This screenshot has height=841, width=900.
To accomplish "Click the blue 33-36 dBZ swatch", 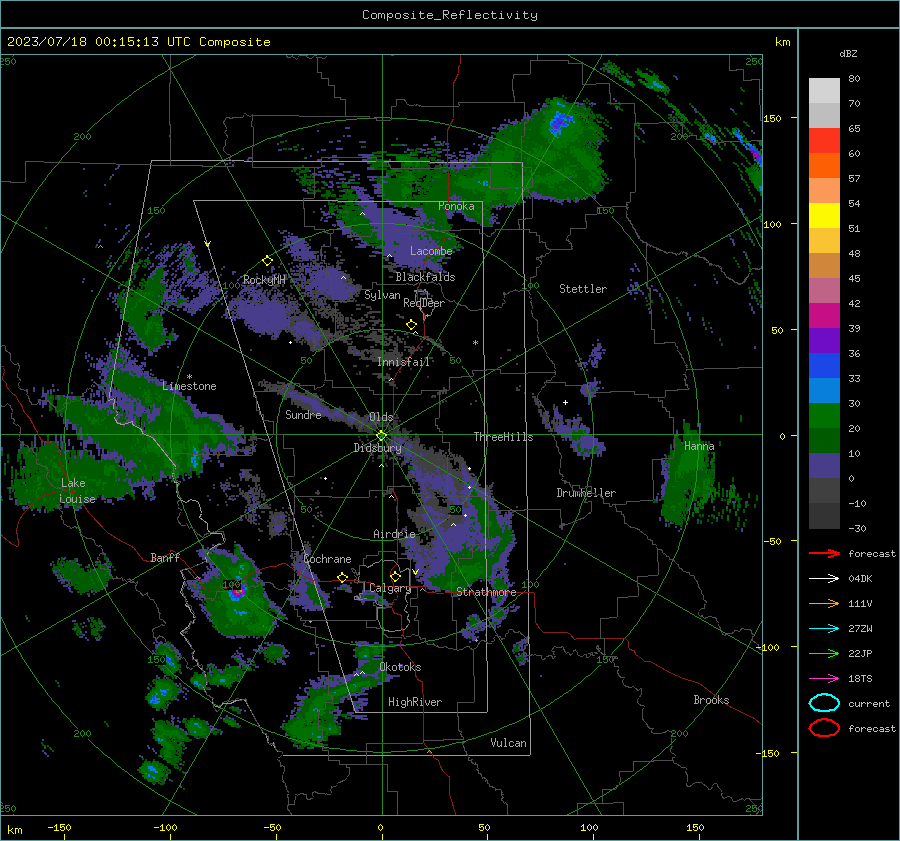I will (x=824, y=365).
